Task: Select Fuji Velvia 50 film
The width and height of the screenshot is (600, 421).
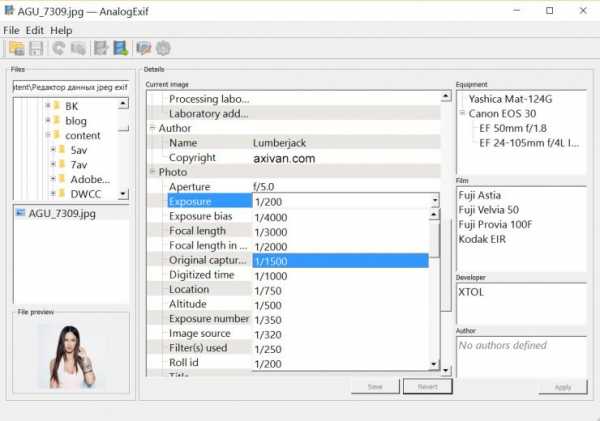Action: tap(488, 210)
